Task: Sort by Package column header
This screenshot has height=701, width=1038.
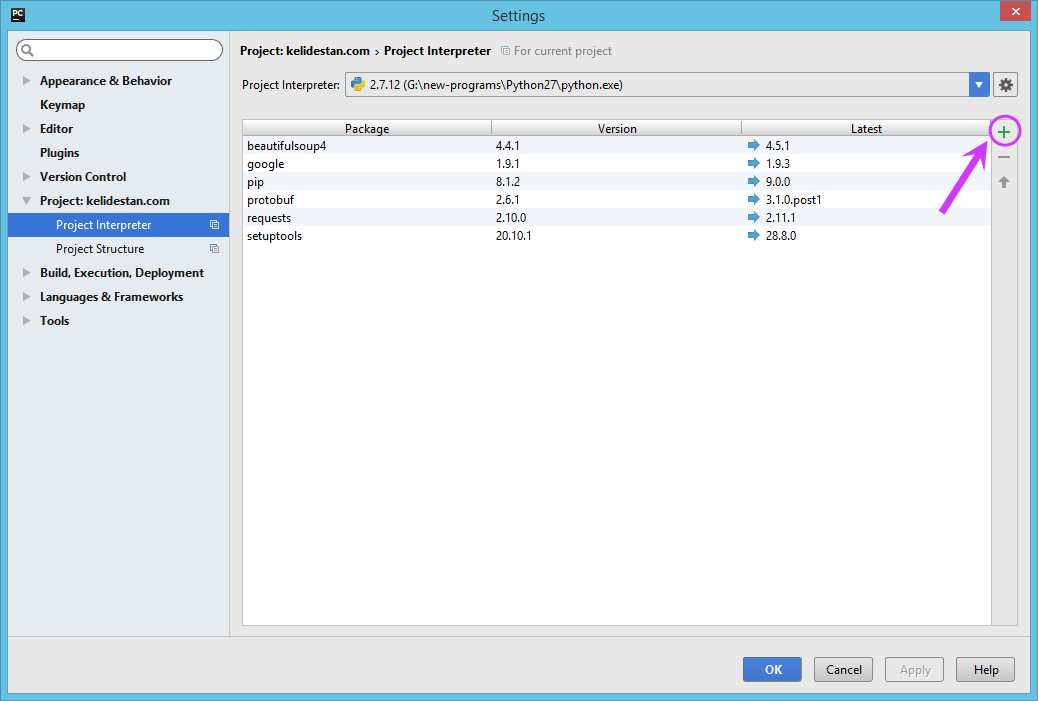Action: click(x=367, y=128)
